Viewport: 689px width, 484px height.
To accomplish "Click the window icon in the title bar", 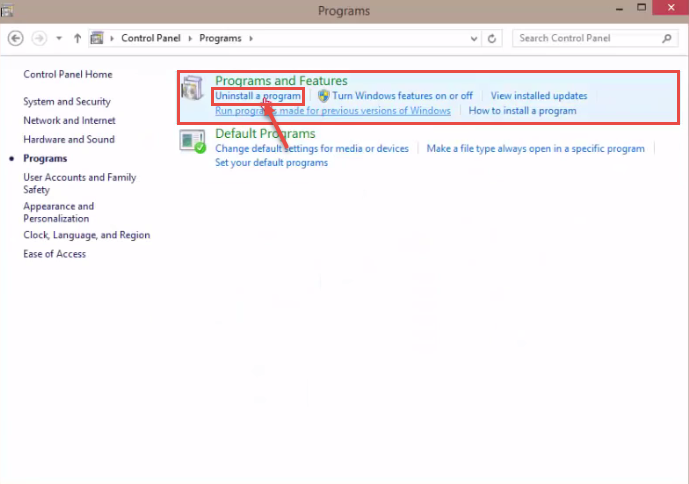I will [x=7, y=10].
